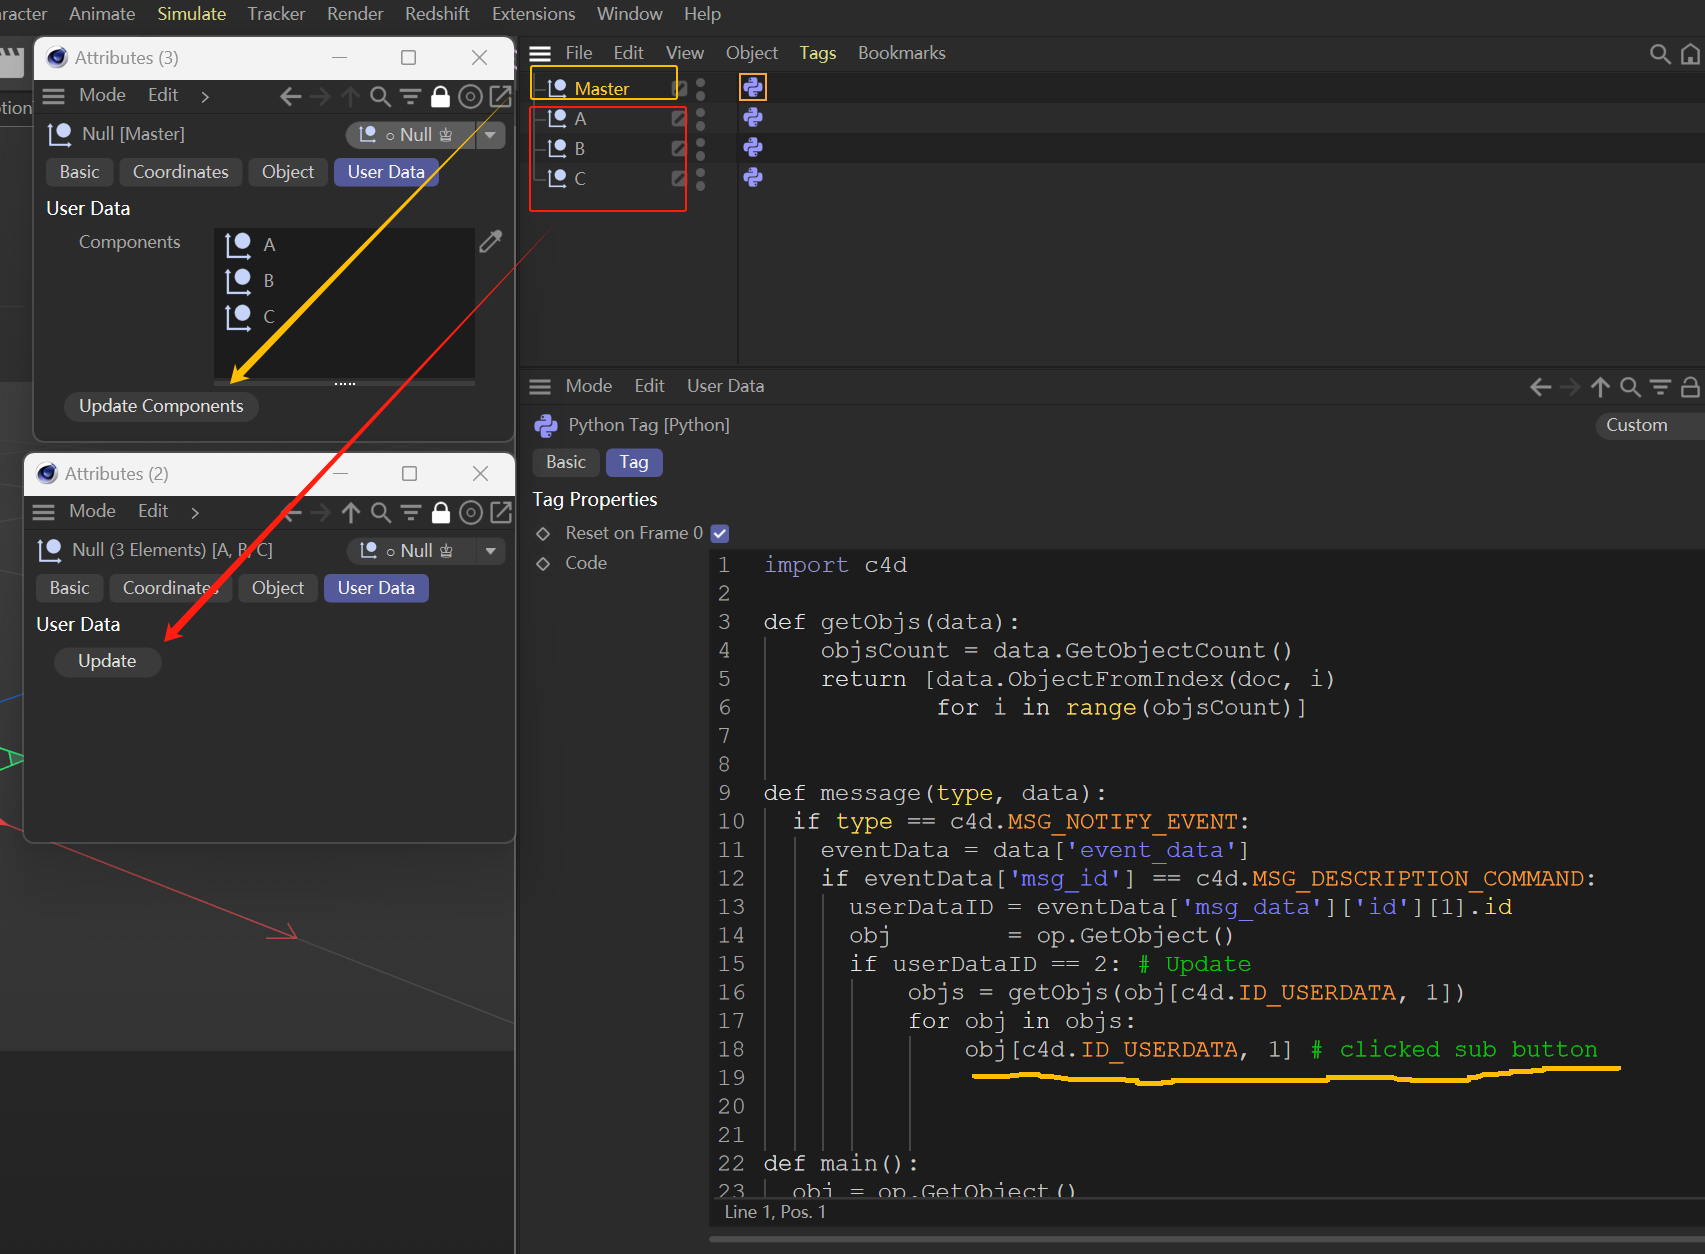
Task: Open the Null dropdown arrow in Attributes (3)
Action: pos(490,135)
